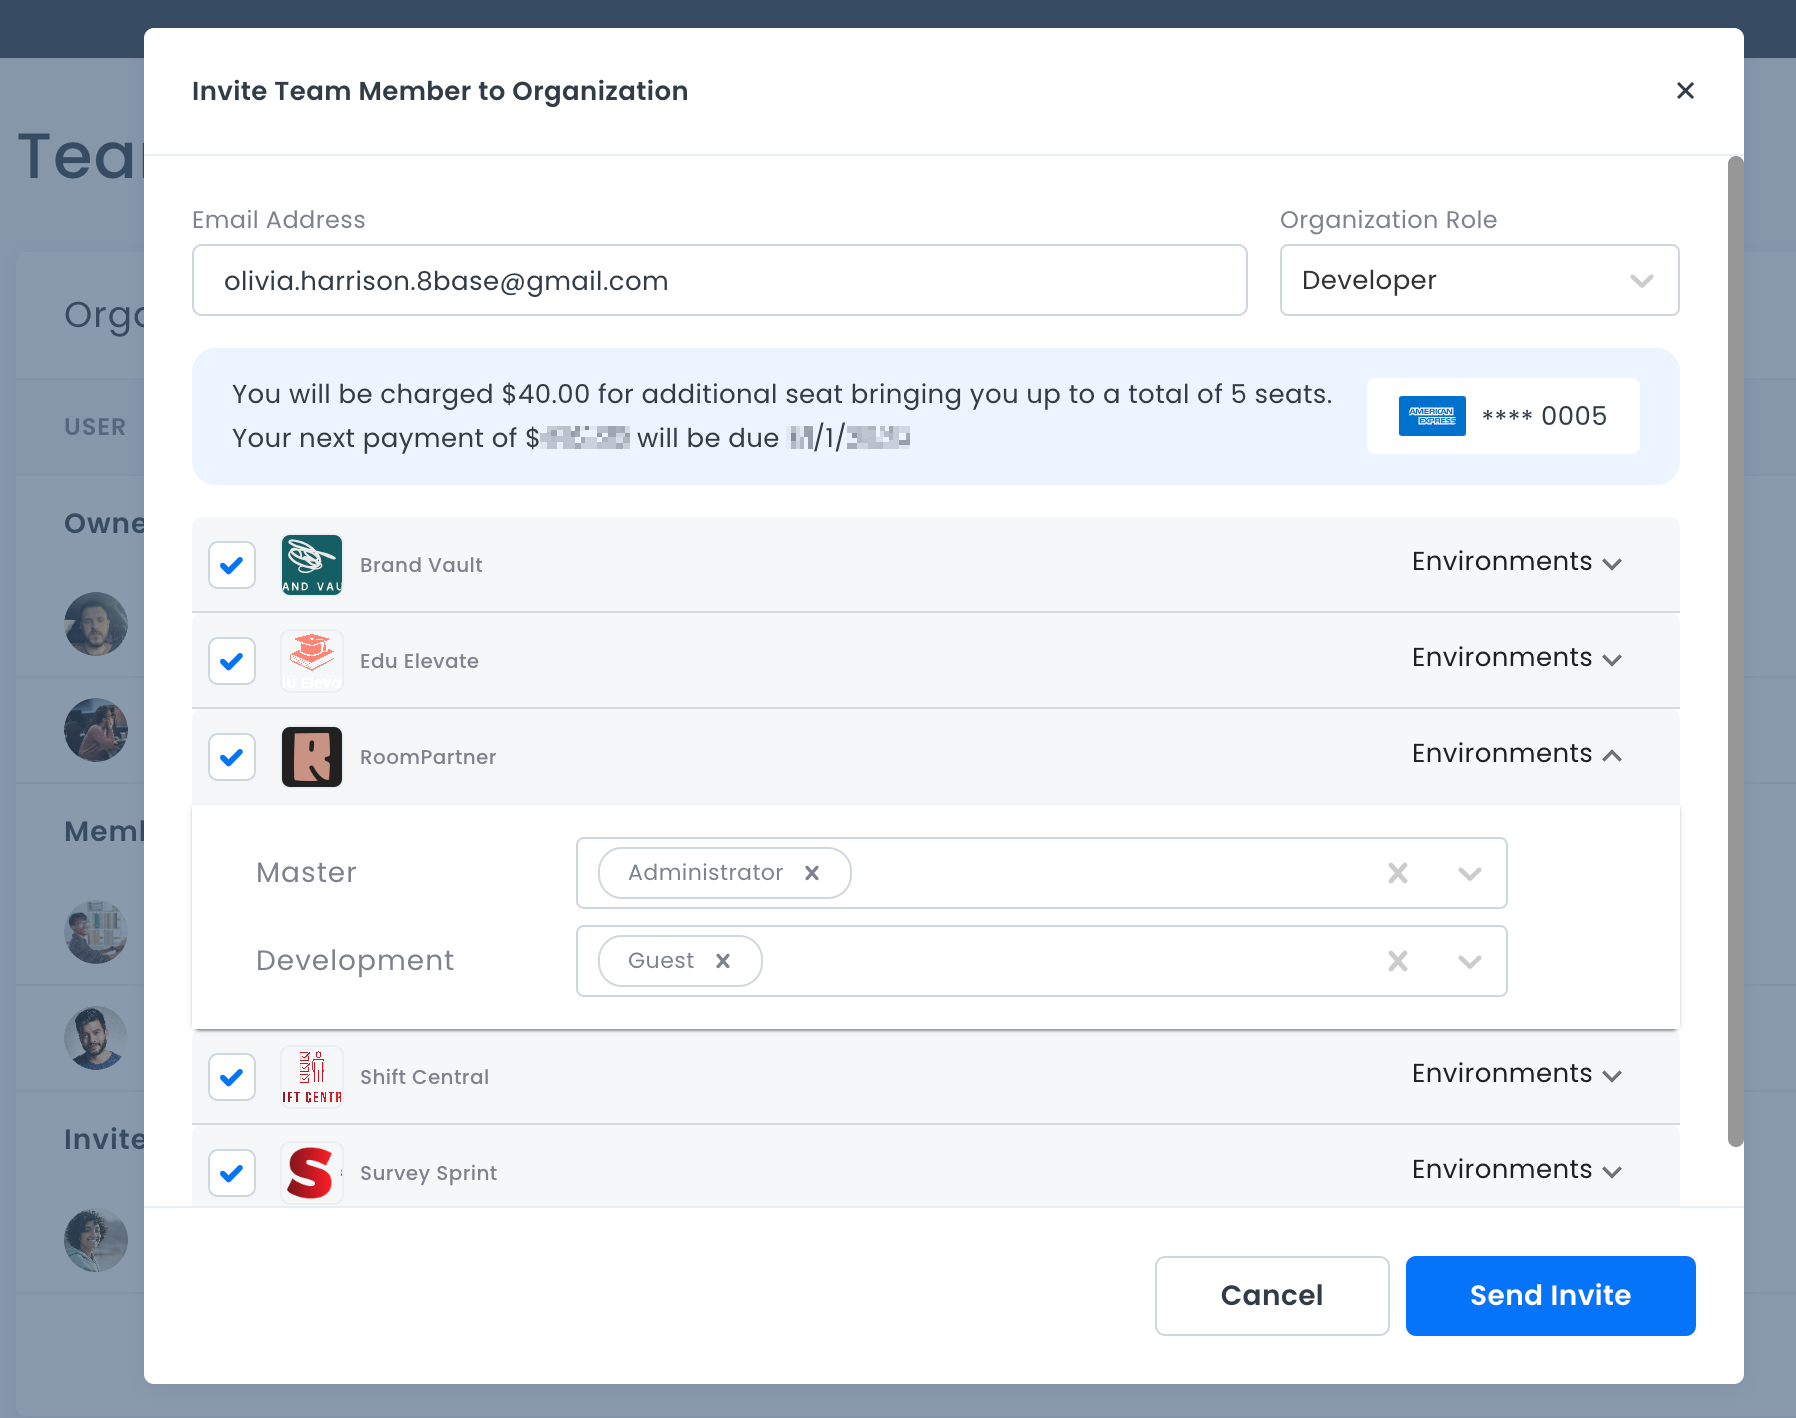Screen dimensions: 1796x1418
Task: Click the Brand Vault workspace logo
Action: (x=311, y=565)
